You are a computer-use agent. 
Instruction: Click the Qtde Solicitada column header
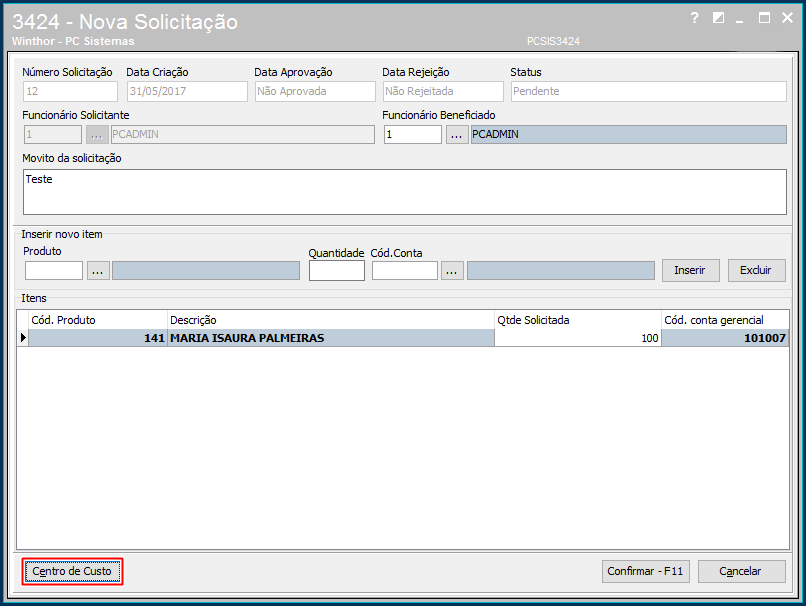pyautogui.click(x=578, y=320)
